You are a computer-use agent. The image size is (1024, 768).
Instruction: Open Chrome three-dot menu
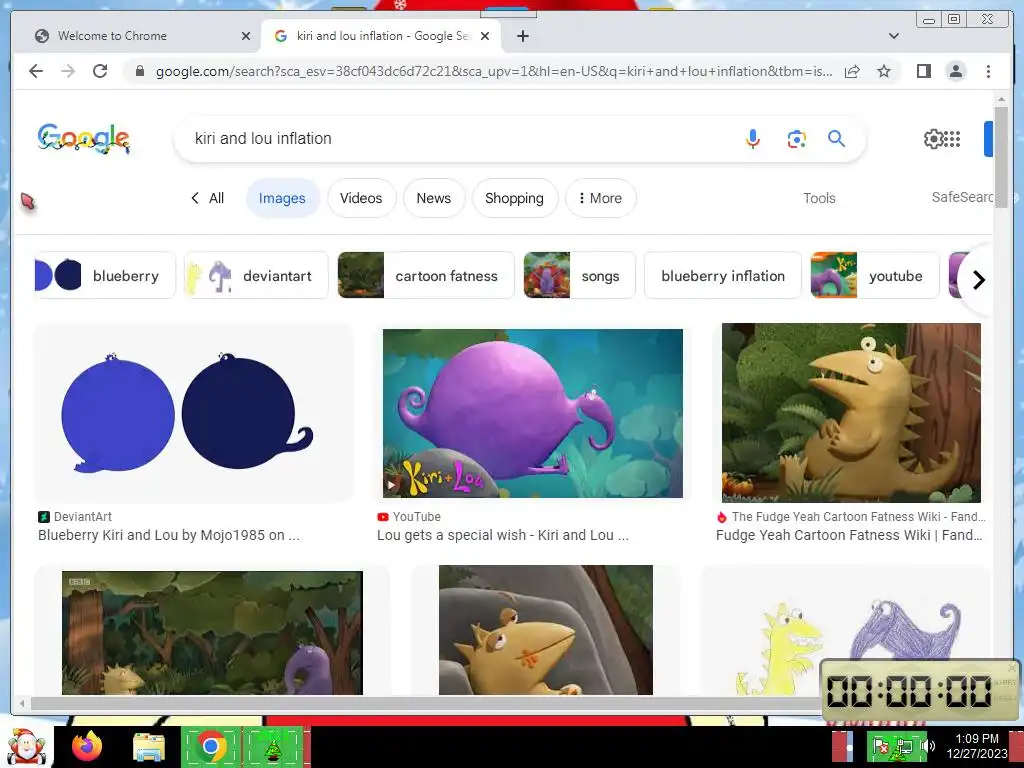coord(988,71)
